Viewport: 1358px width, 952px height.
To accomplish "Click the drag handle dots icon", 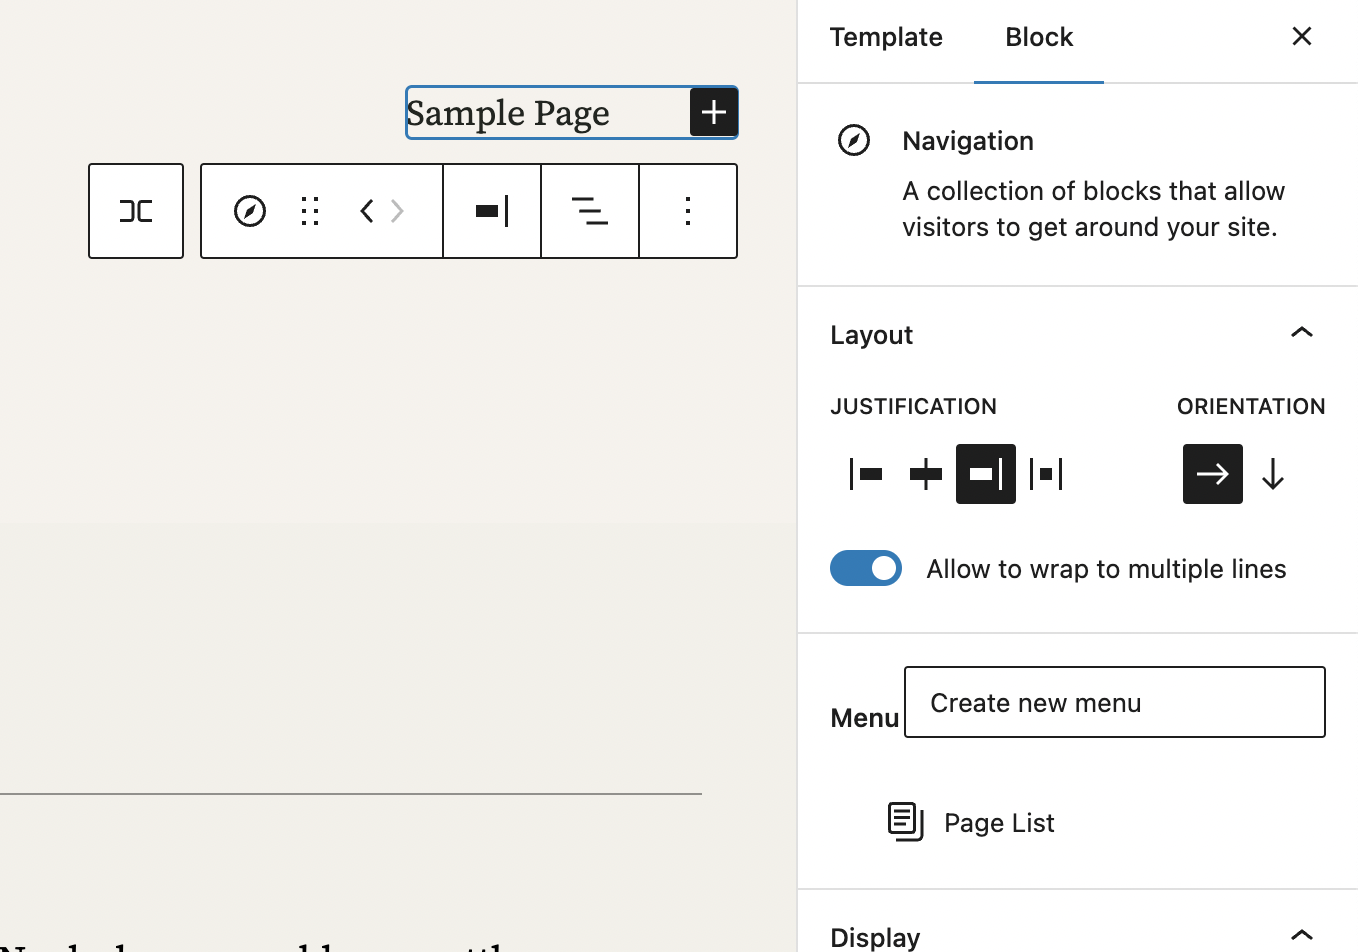I will pyautogui.click(x=310, y=211).
